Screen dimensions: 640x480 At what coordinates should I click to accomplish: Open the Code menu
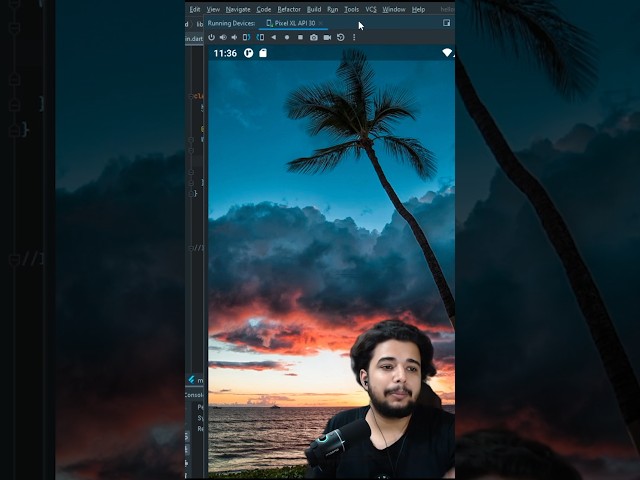click(264, 9)
